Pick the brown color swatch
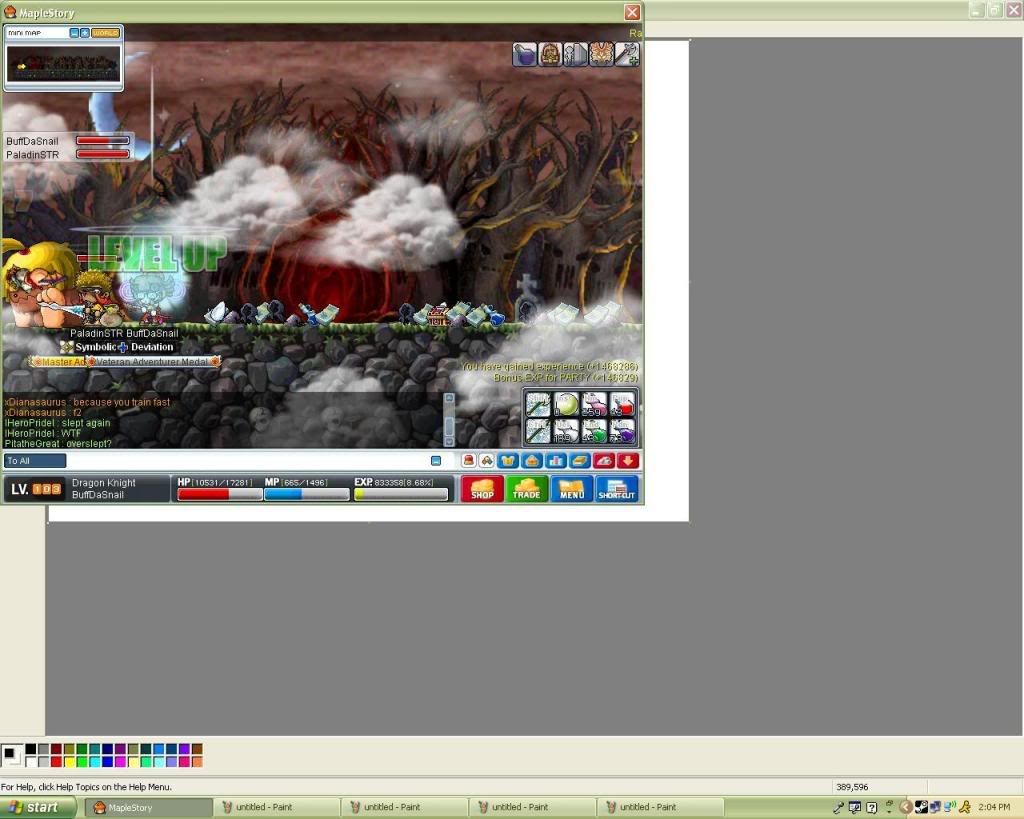Viewport: 1024px width, 819px height. click(197, 749)
